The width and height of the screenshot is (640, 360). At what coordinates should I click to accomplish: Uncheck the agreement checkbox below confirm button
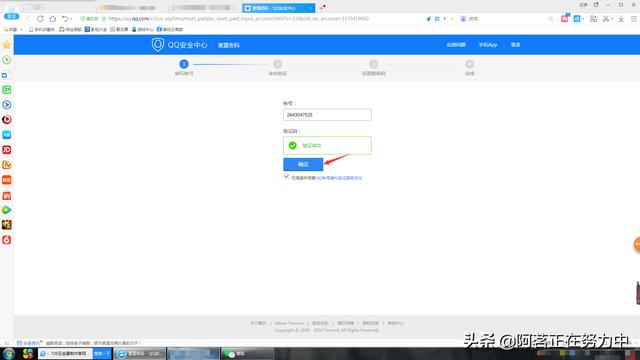tap(287, 177)
